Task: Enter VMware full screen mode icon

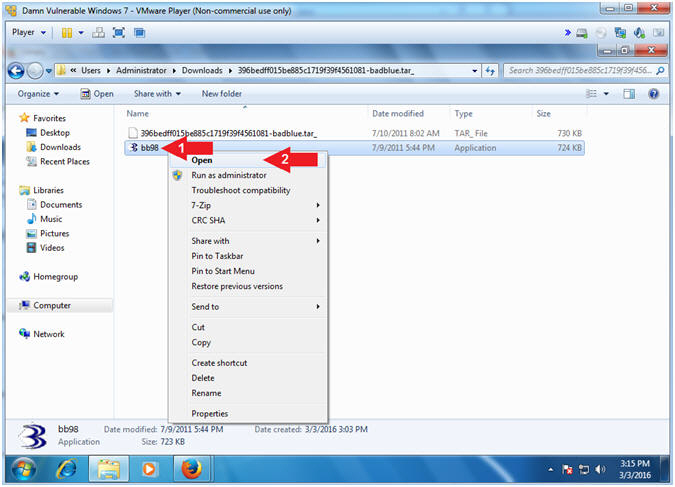Action: point(119,33)
